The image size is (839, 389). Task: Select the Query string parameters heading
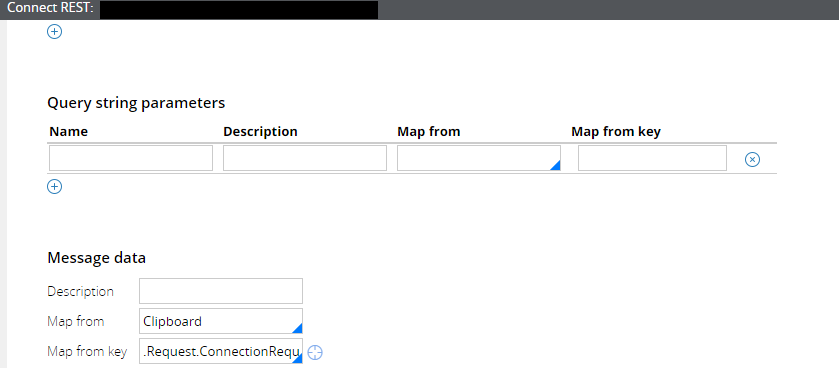coord(136,103)
